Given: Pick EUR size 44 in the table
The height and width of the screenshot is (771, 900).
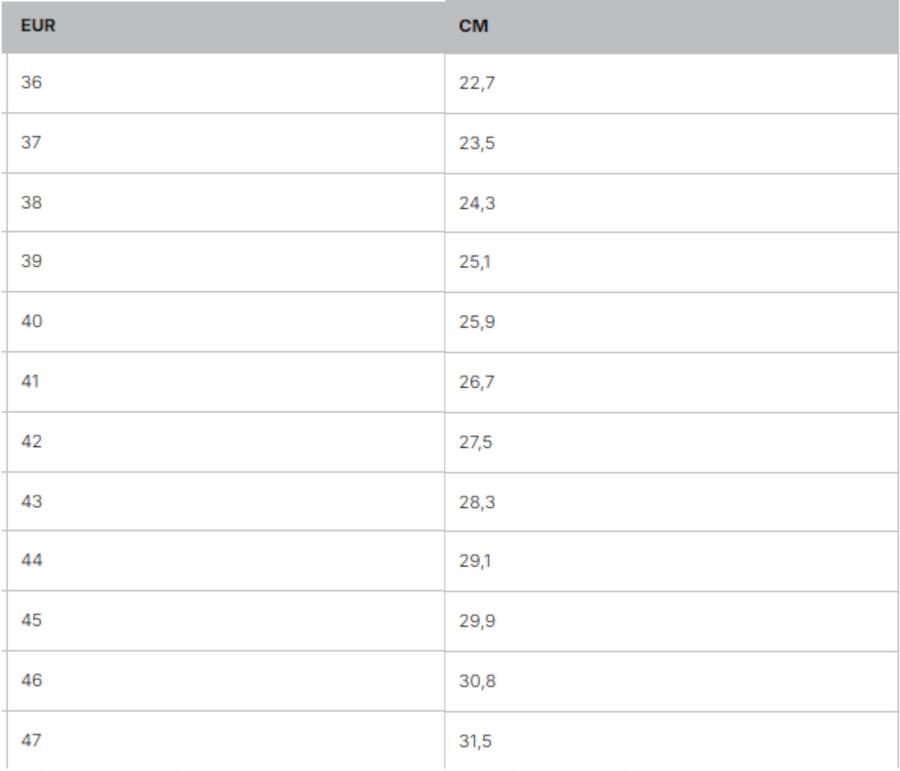Looking at the screenshot, I should pyautogui.click(x=32, y=560).
